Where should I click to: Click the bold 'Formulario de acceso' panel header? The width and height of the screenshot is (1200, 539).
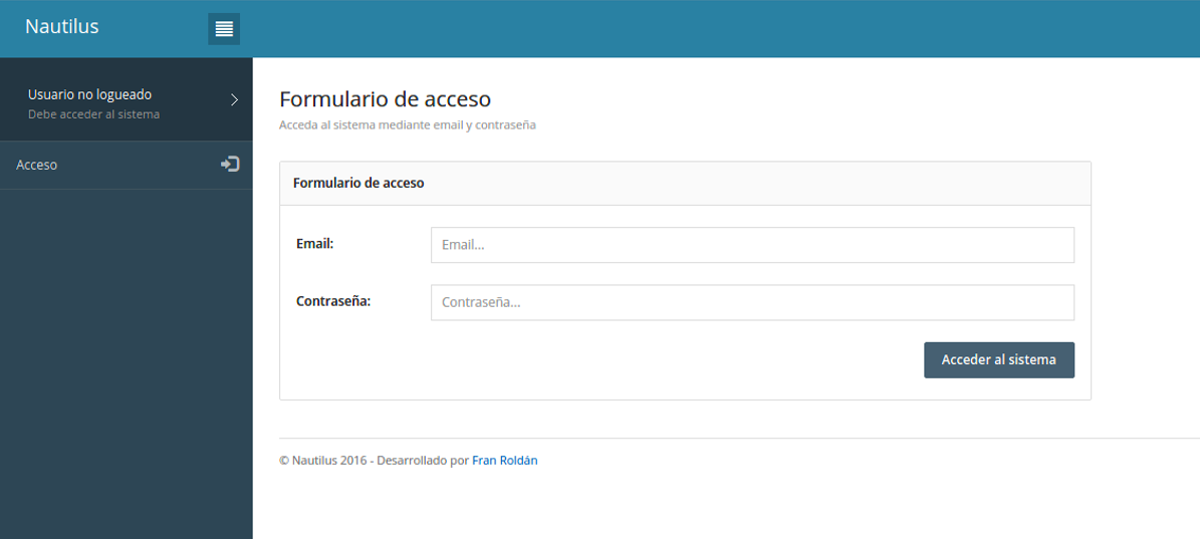[358, 183]
